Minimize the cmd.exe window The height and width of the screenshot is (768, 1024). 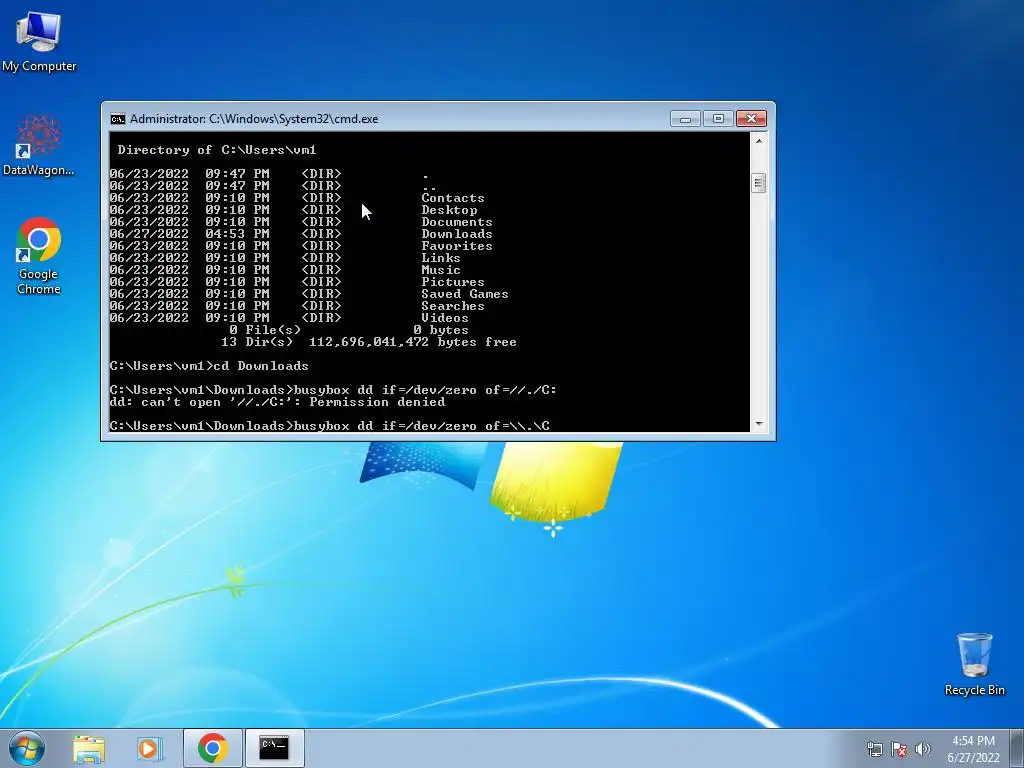(685, 119)
